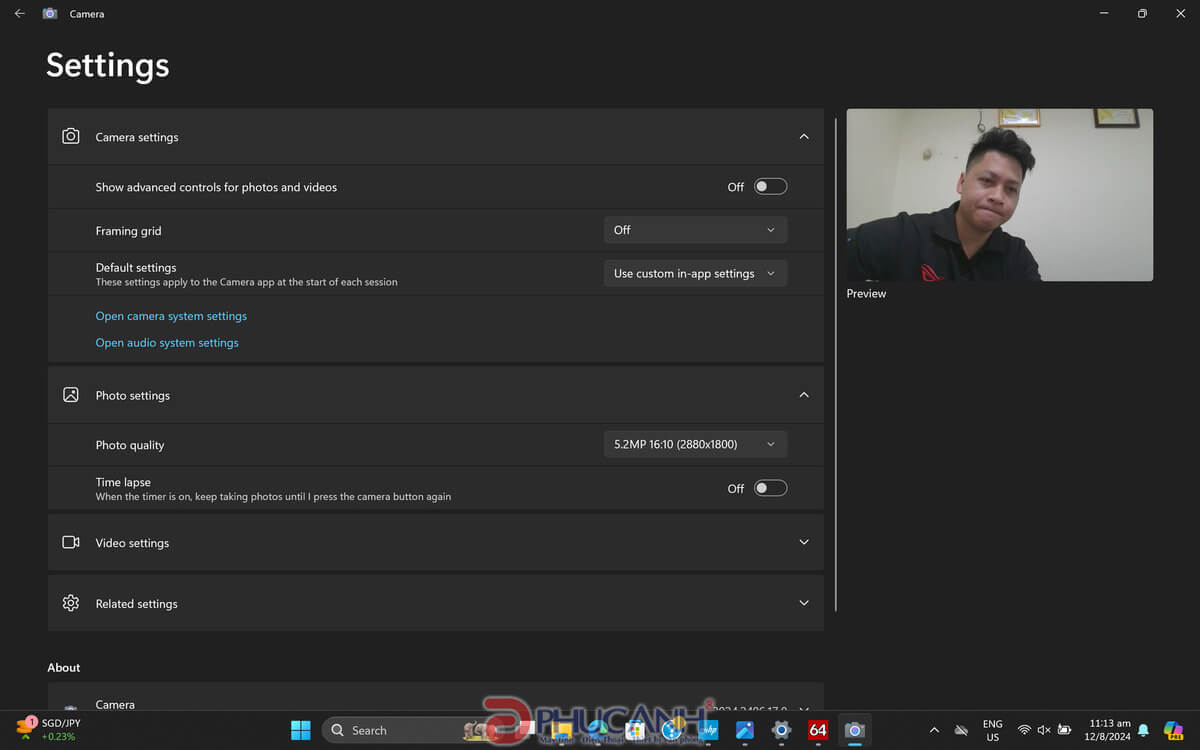Click the crossed-out cloud tray icon
Viewport: 1200px width, 750px height.
961,730
